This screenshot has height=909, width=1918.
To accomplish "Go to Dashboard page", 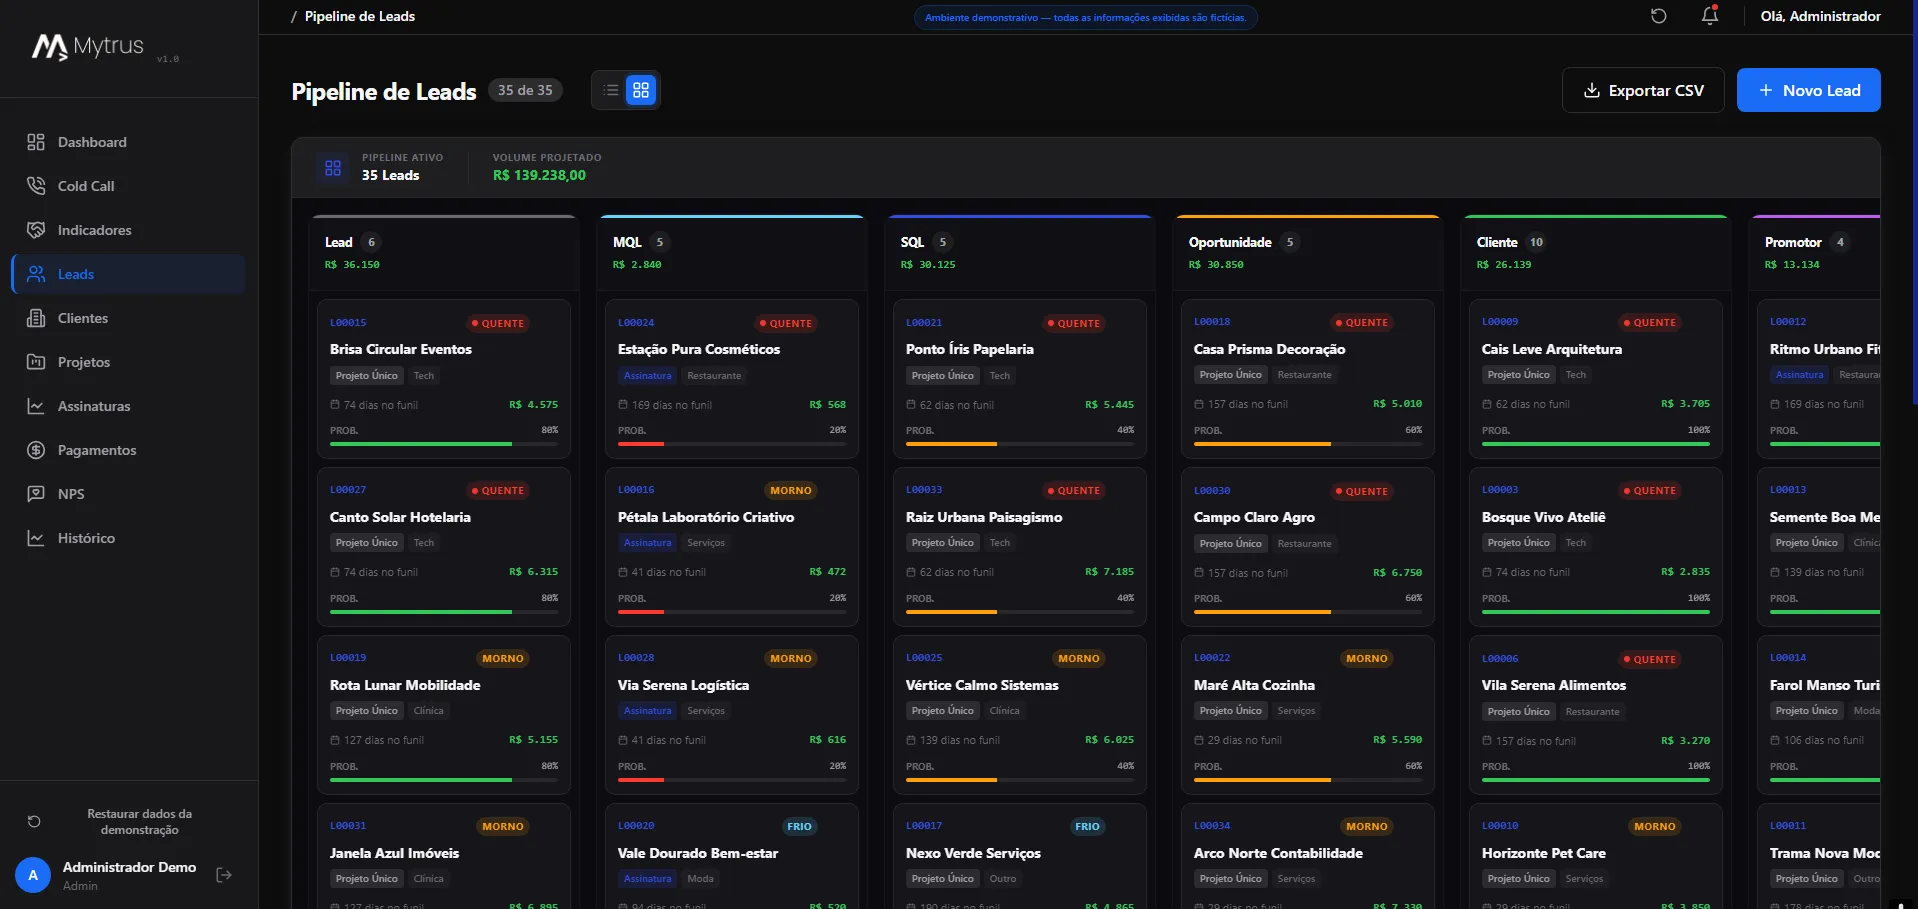I will [x=129, y=142].
